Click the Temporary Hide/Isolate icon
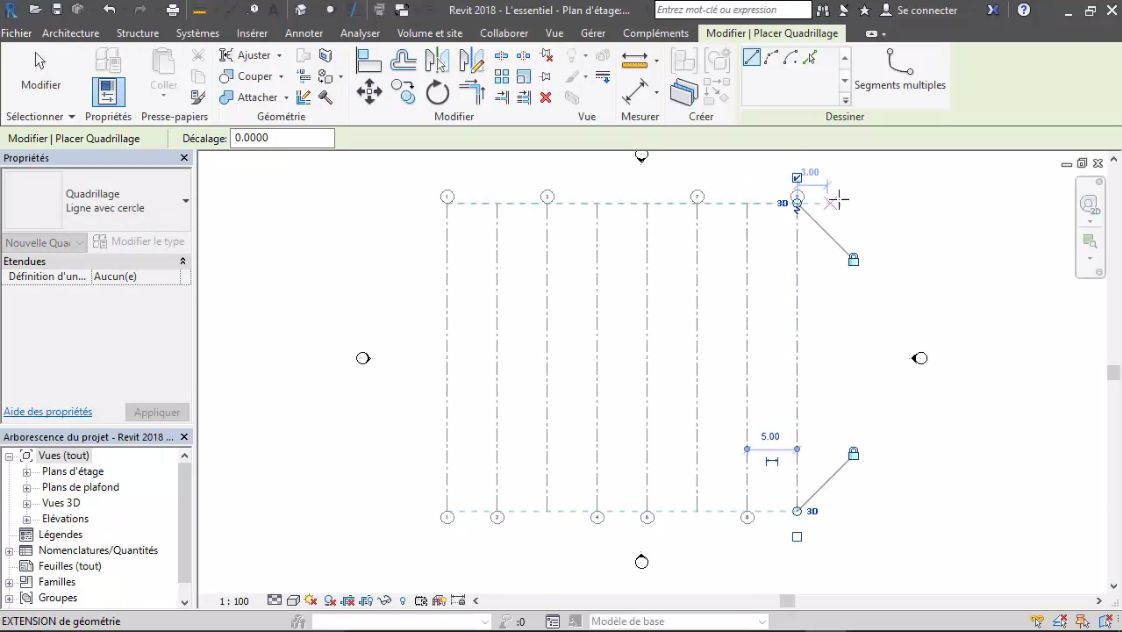The image size is (1122, 632). coord(384,601)
